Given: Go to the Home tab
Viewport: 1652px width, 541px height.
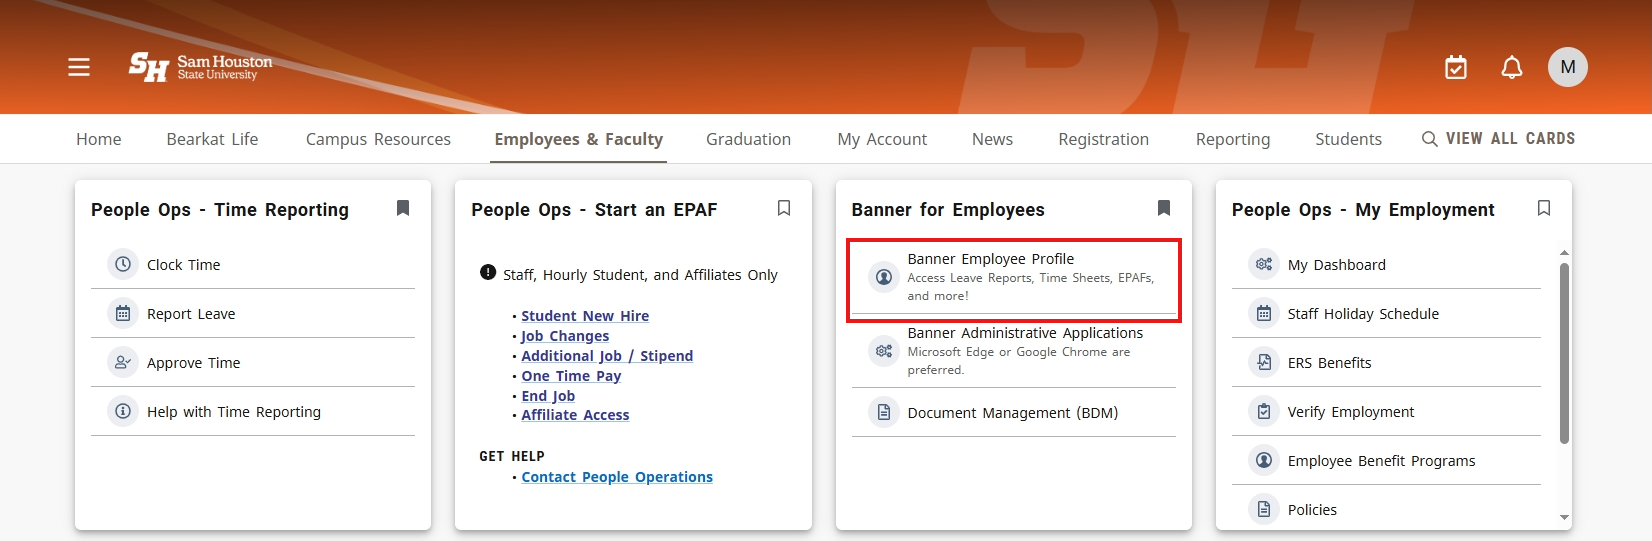Looking at the screenshot, I should point(99,139).
